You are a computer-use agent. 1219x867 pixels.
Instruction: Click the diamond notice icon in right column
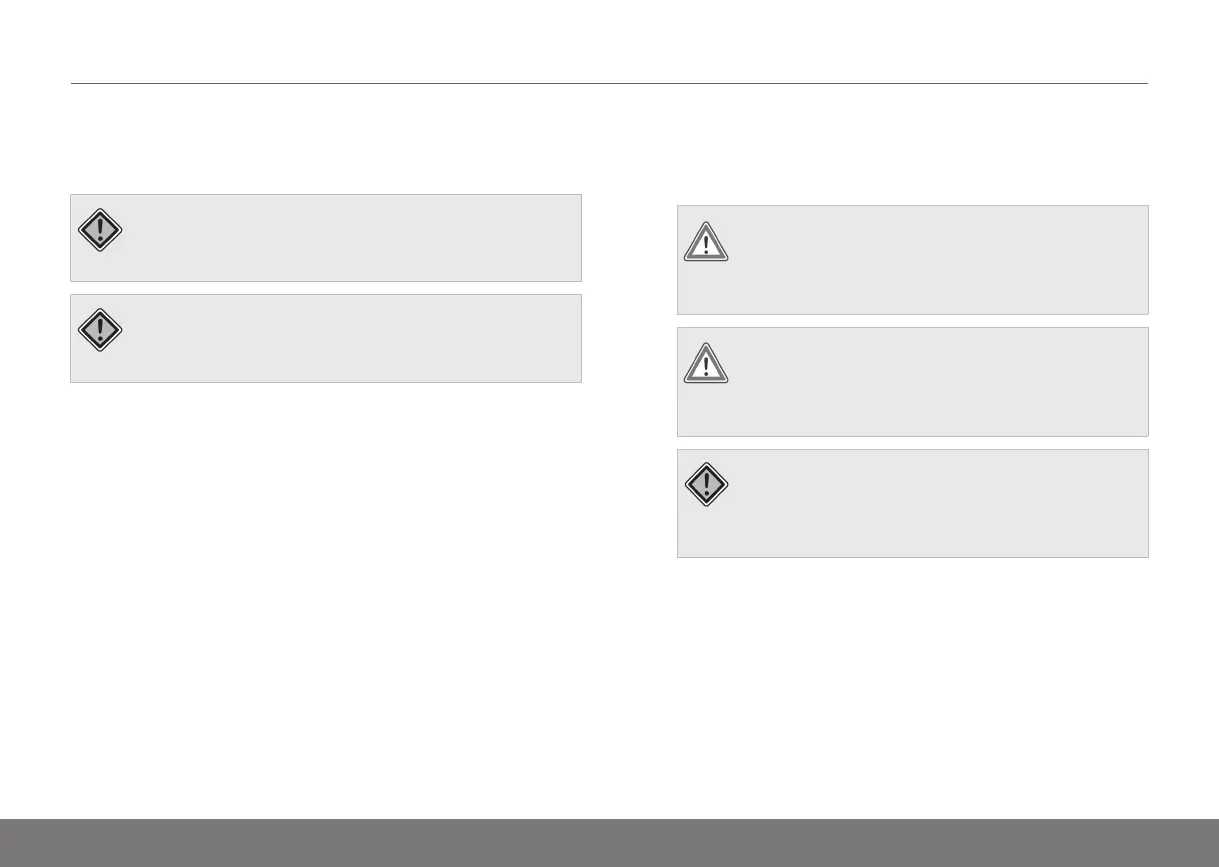pos(706,486)
